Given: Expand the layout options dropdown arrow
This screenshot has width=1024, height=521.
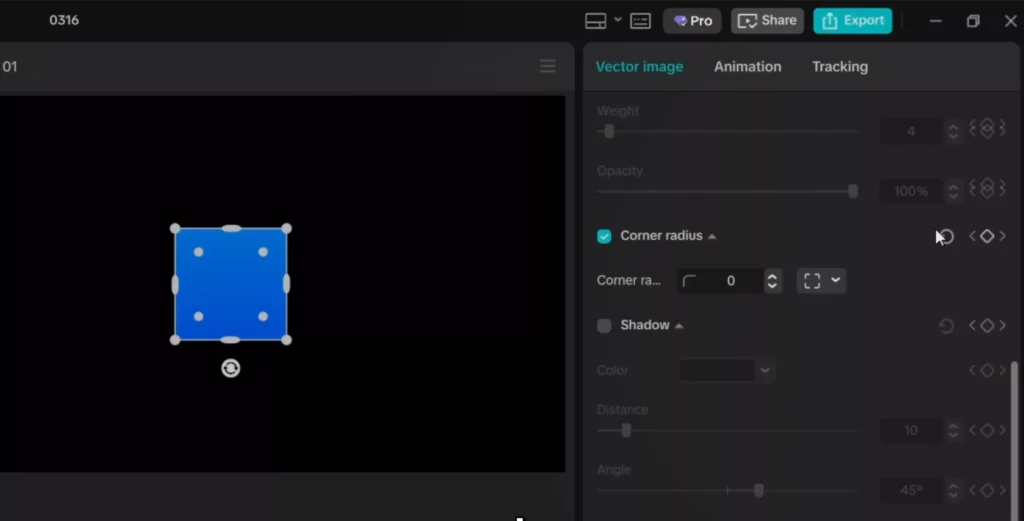Looking at the screenshot, I should 617,20.
